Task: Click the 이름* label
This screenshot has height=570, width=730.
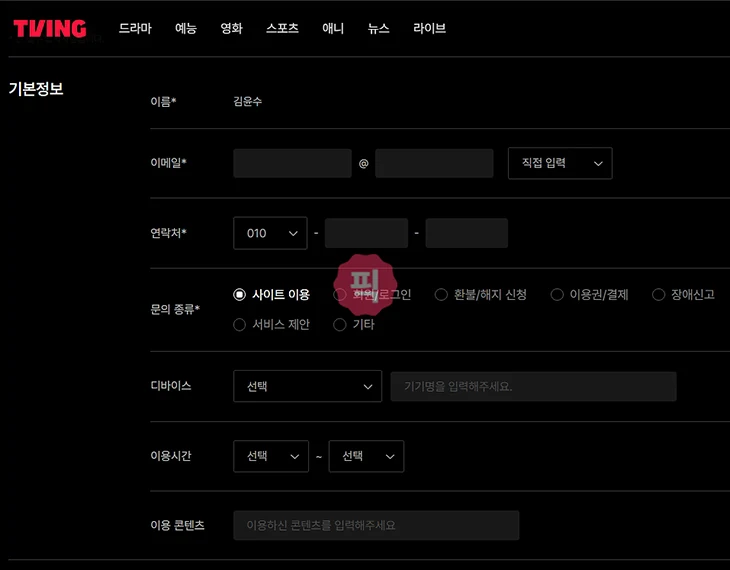Action: (163, 101)
